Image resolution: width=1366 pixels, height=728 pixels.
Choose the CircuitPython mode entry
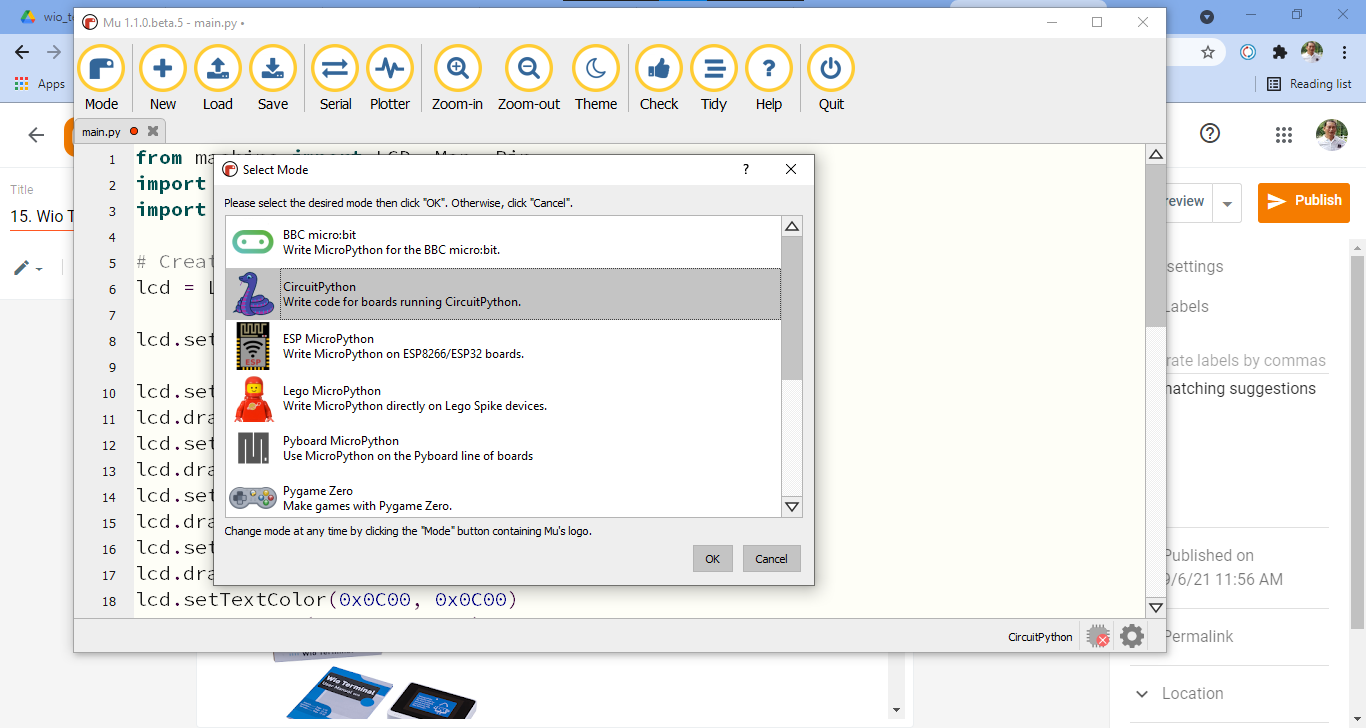tap(503, 294)
